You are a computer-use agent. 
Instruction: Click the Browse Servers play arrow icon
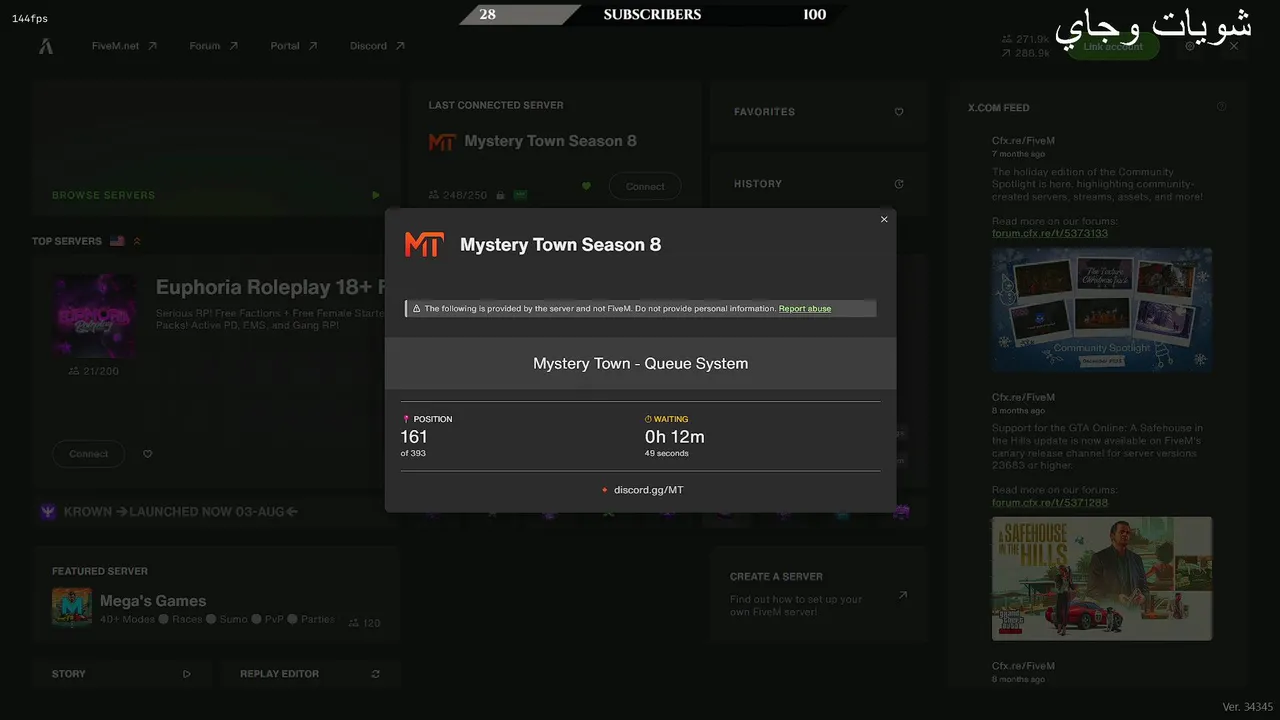click(x=376, y=195)
